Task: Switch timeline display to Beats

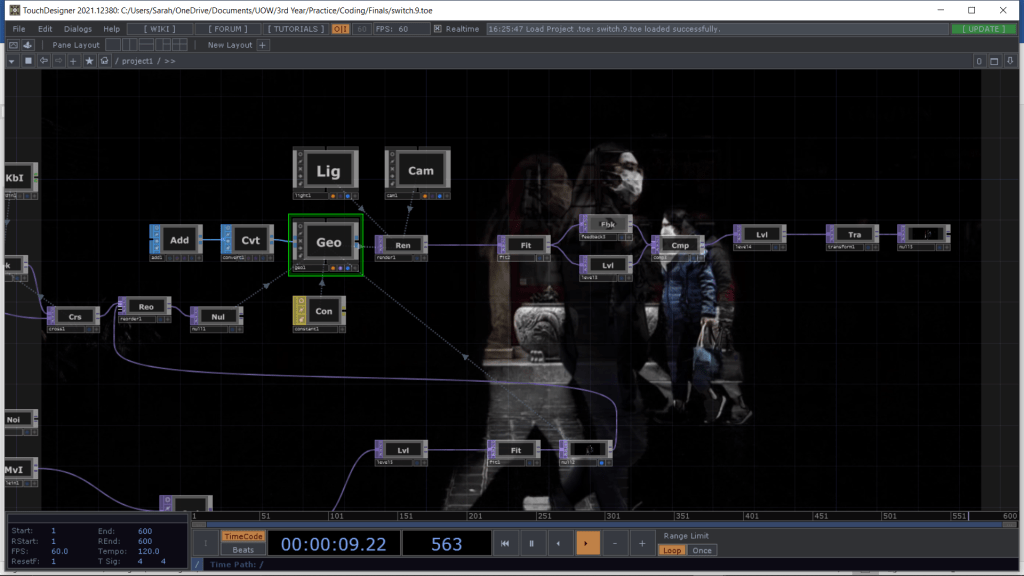Action: pyautogui.click(x=241, y=550)
